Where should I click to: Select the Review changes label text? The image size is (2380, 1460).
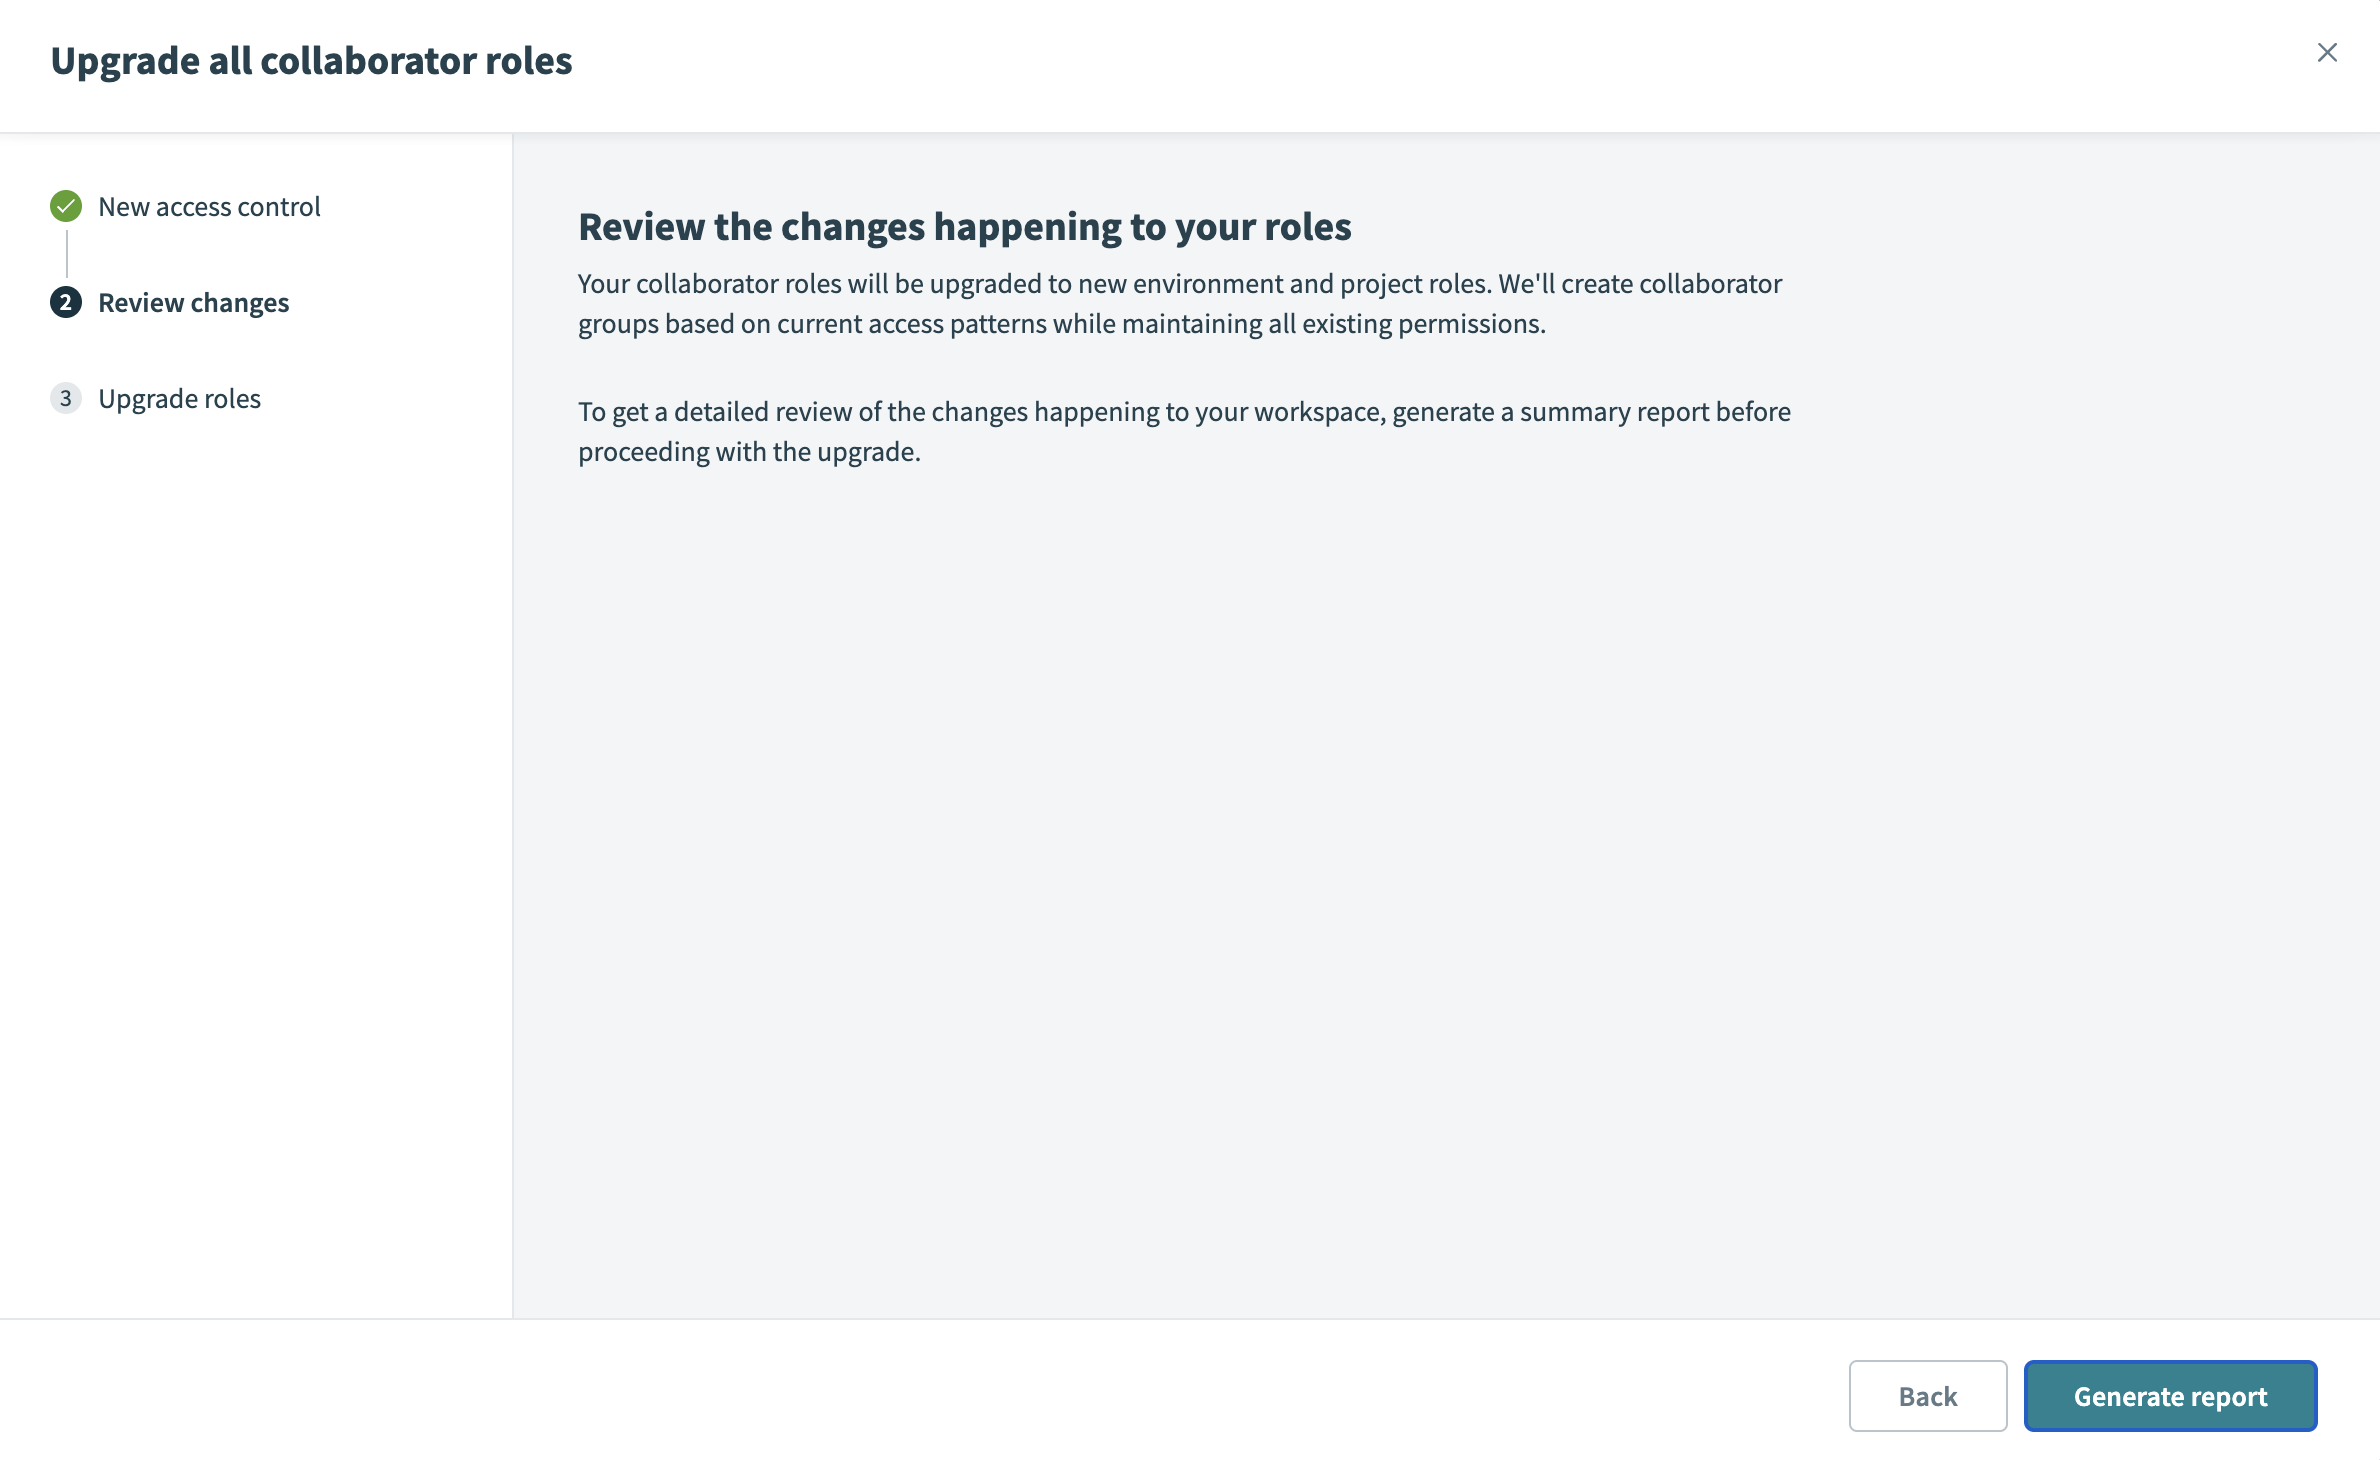(194, 302)
